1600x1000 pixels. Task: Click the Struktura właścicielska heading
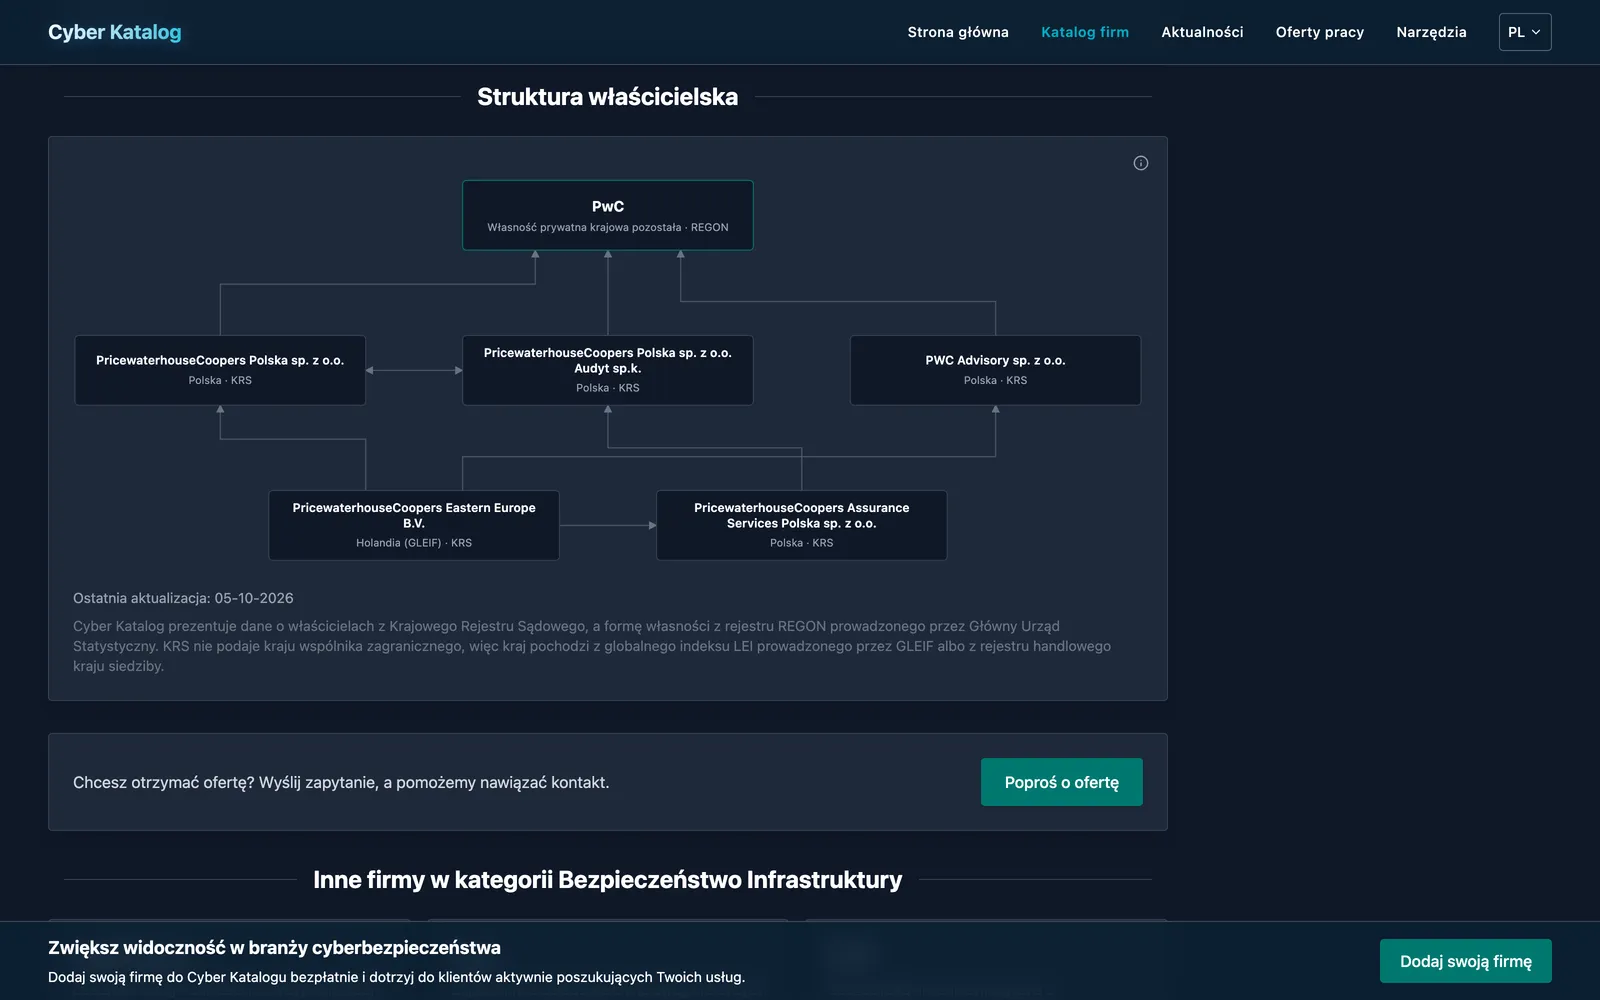[608, 97]
